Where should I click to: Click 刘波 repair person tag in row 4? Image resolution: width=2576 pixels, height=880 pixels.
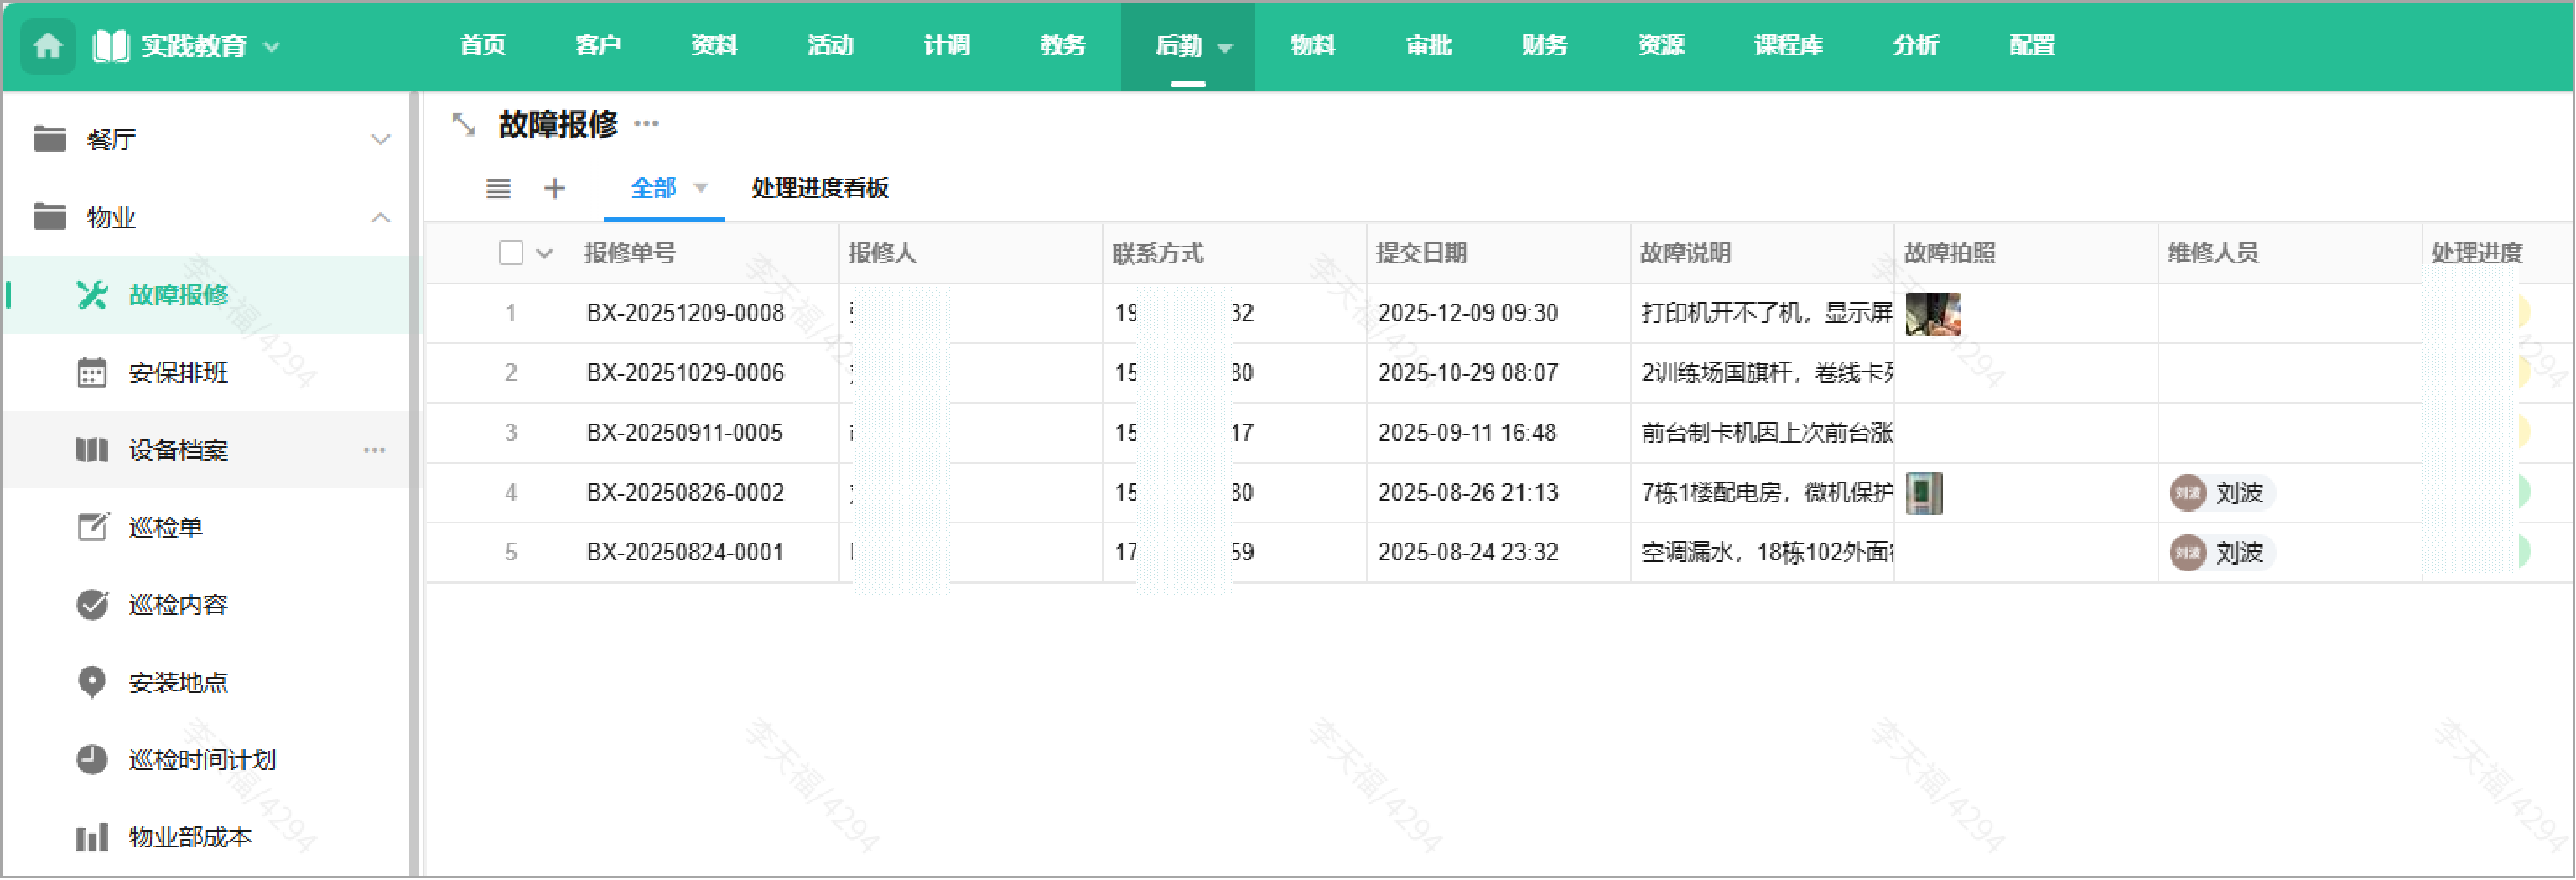2221,493
